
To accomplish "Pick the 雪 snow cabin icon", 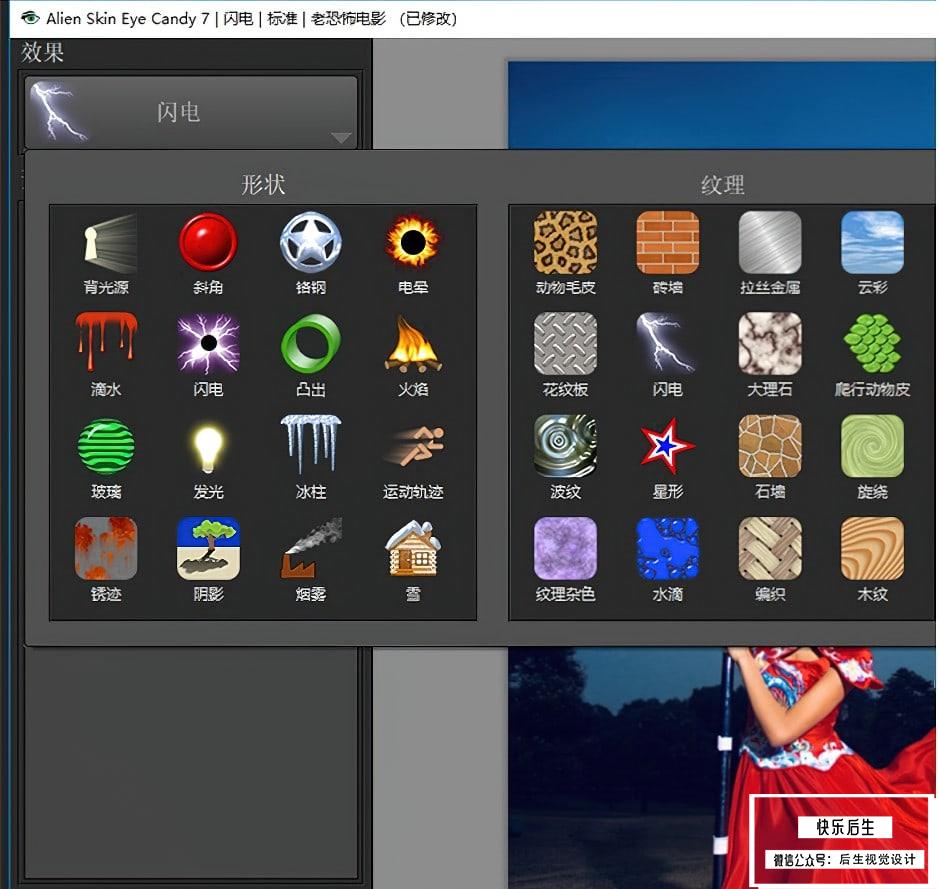I will (413, 548).
